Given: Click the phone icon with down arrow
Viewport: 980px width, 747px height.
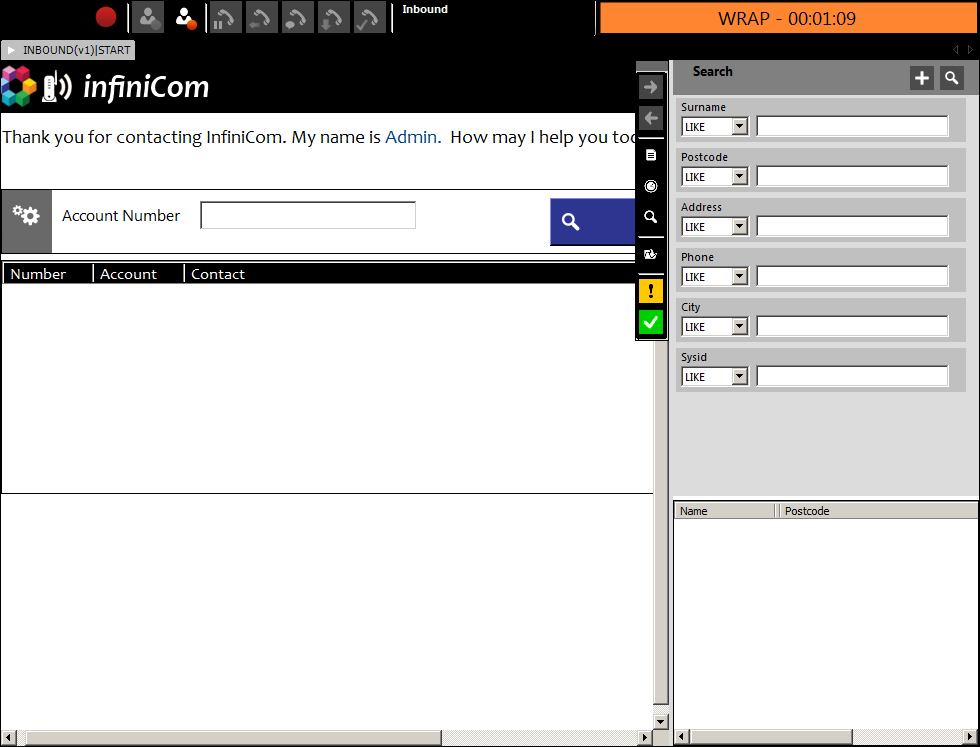Looking at the screenshot, I should click(334, 18).
